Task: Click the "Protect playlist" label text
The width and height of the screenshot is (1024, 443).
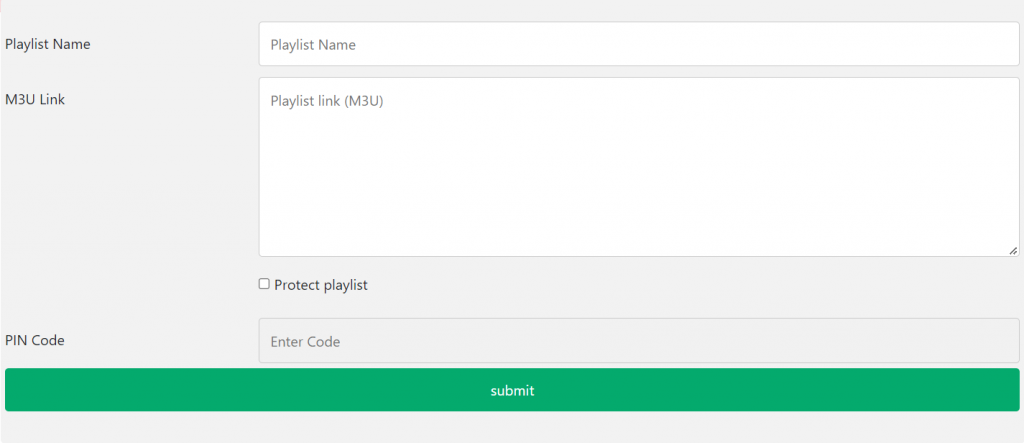Action: [321, 285]
